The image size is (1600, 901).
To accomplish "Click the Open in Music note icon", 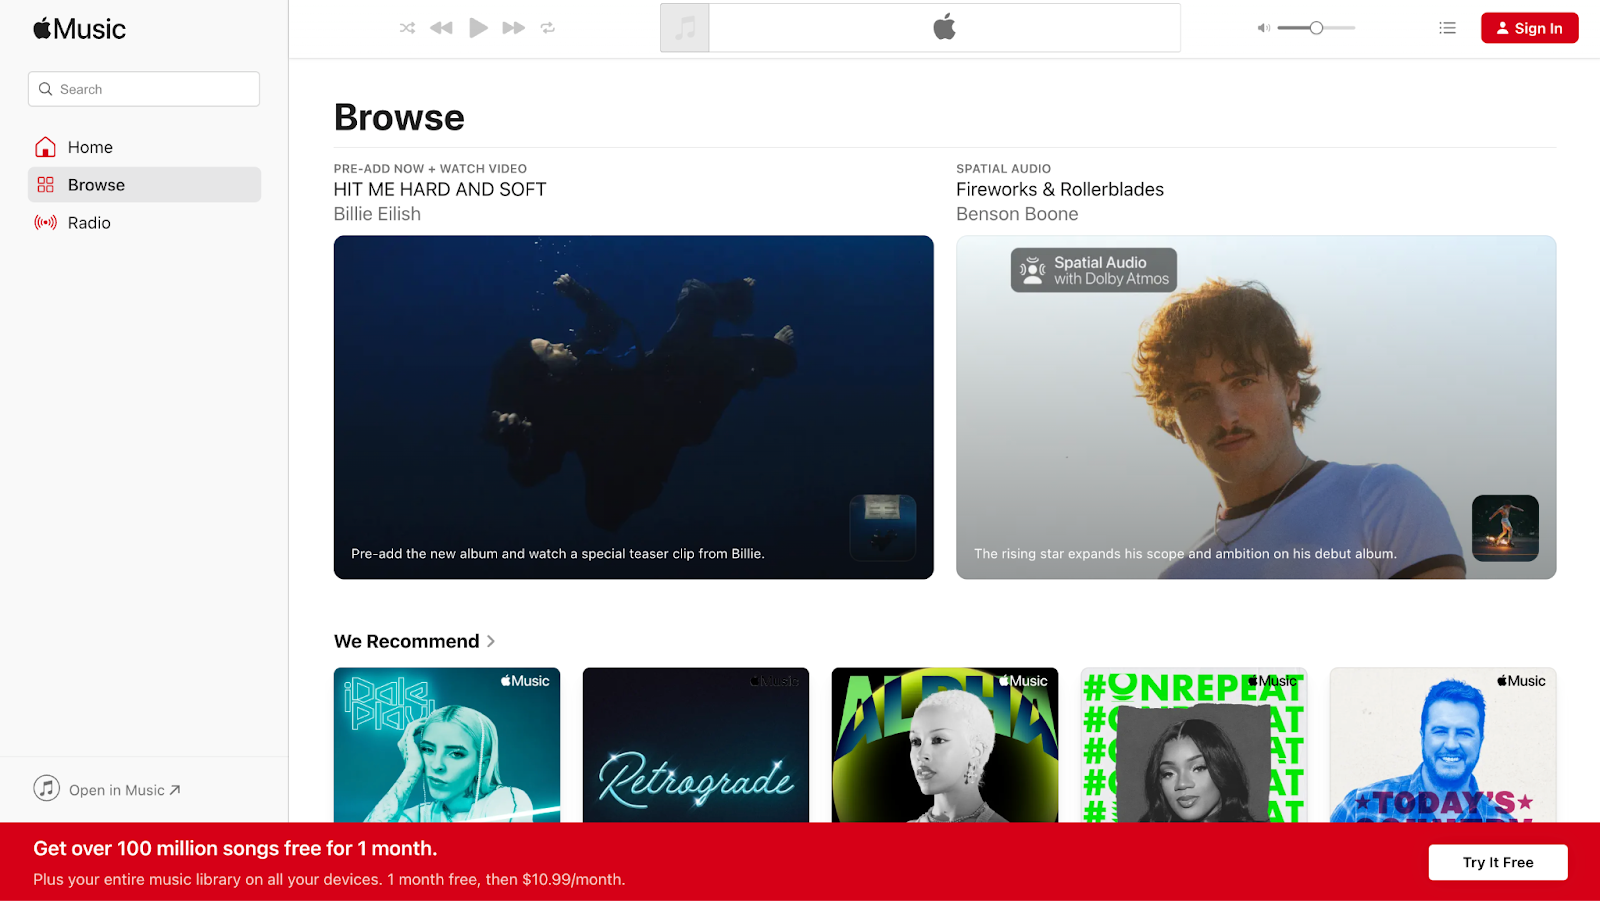I will point(47,789).
